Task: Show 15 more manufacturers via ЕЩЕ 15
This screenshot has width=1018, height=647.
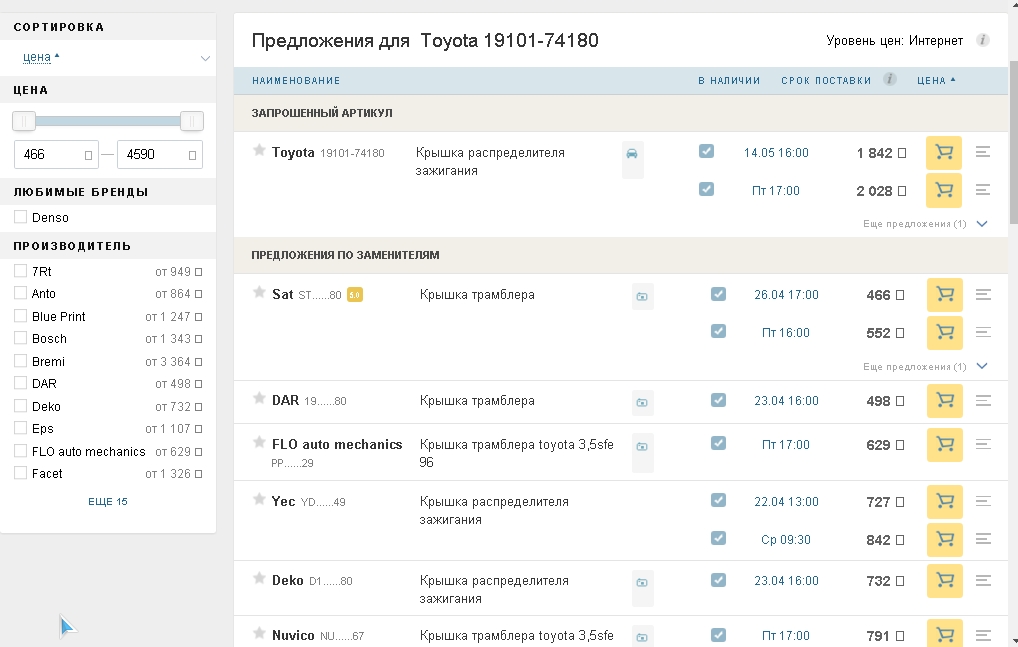Action: (108, 501)
